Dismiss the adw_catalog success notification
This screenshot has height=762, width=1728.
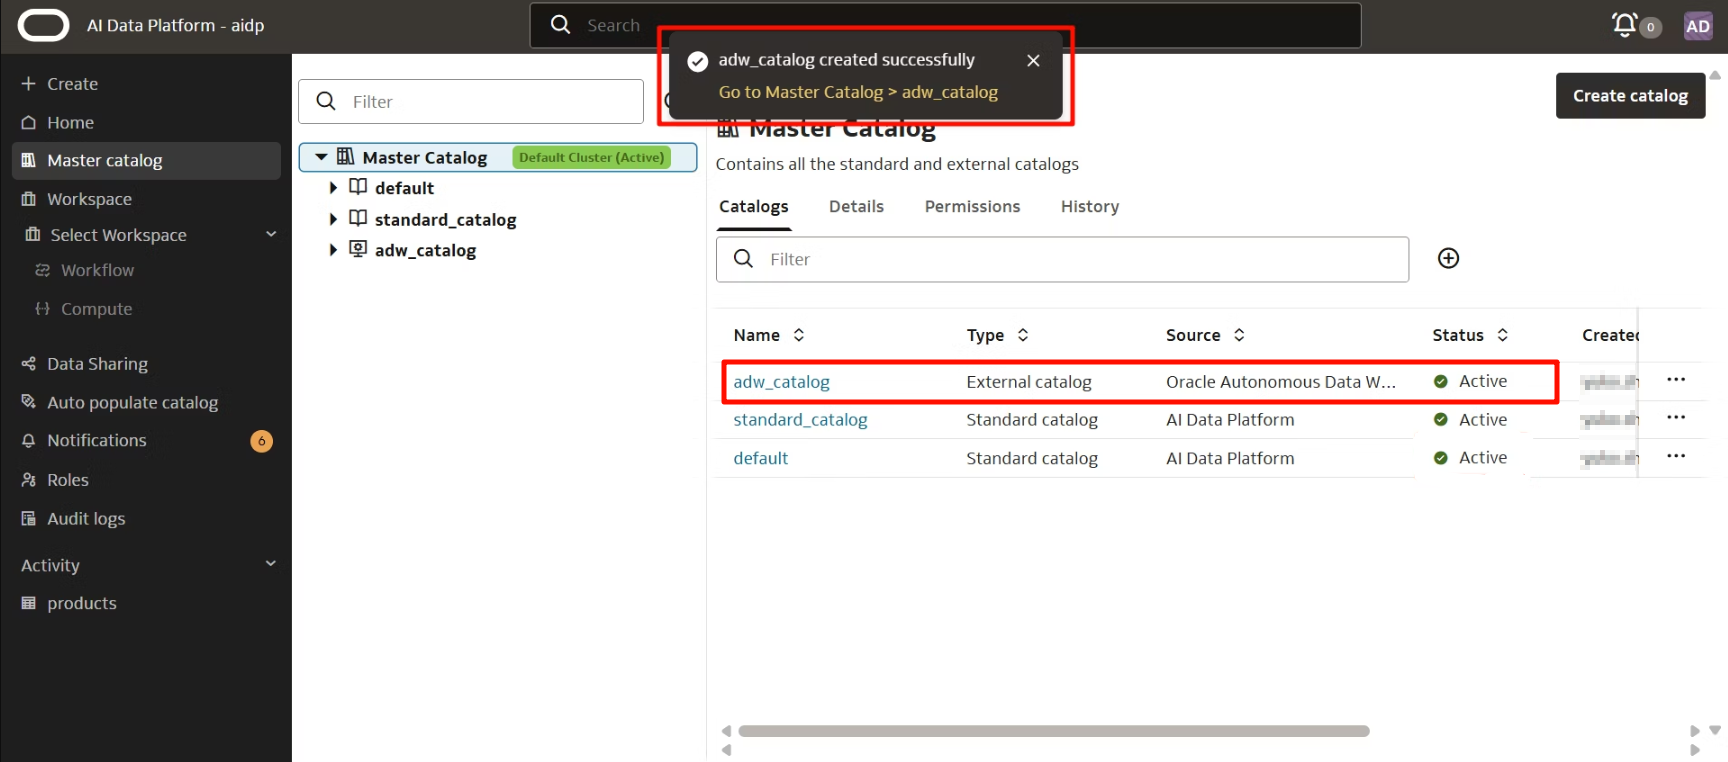[x=1033, y=61]
